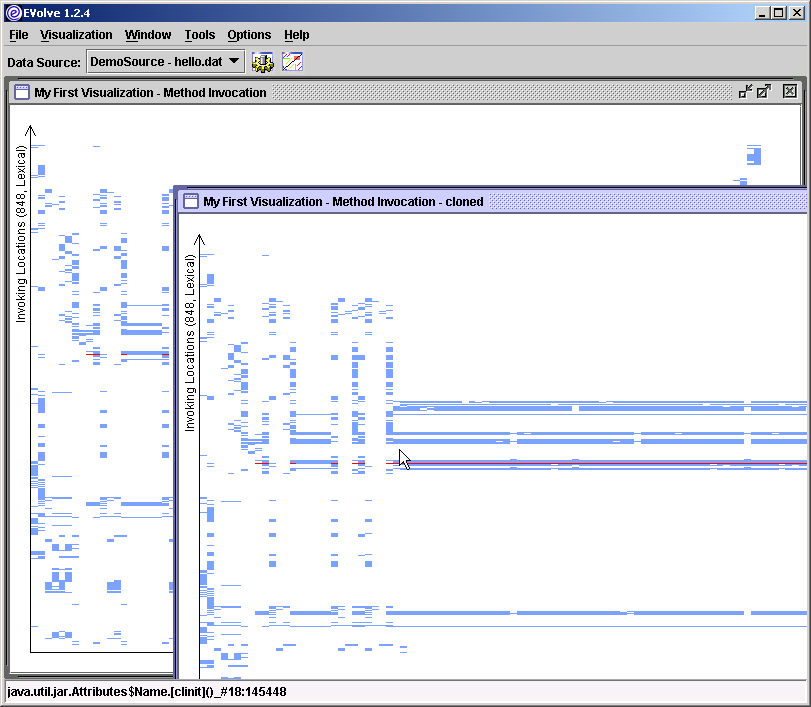The image size is (811, 707).
Task: Click the EVolve application logo icon
Action: [x=13, y=12]
